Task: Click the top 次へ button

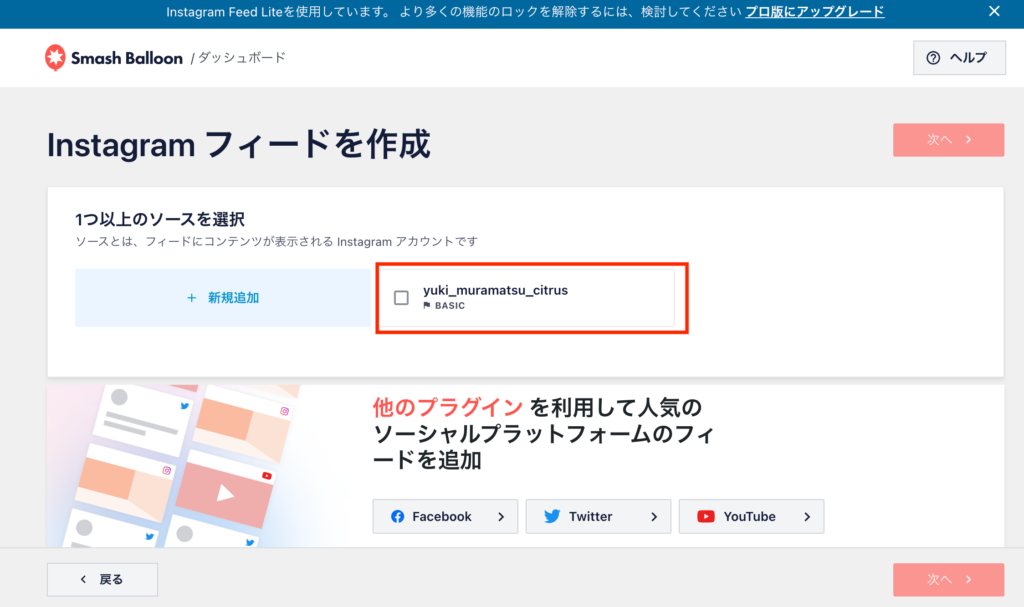Action: point(948,140)
